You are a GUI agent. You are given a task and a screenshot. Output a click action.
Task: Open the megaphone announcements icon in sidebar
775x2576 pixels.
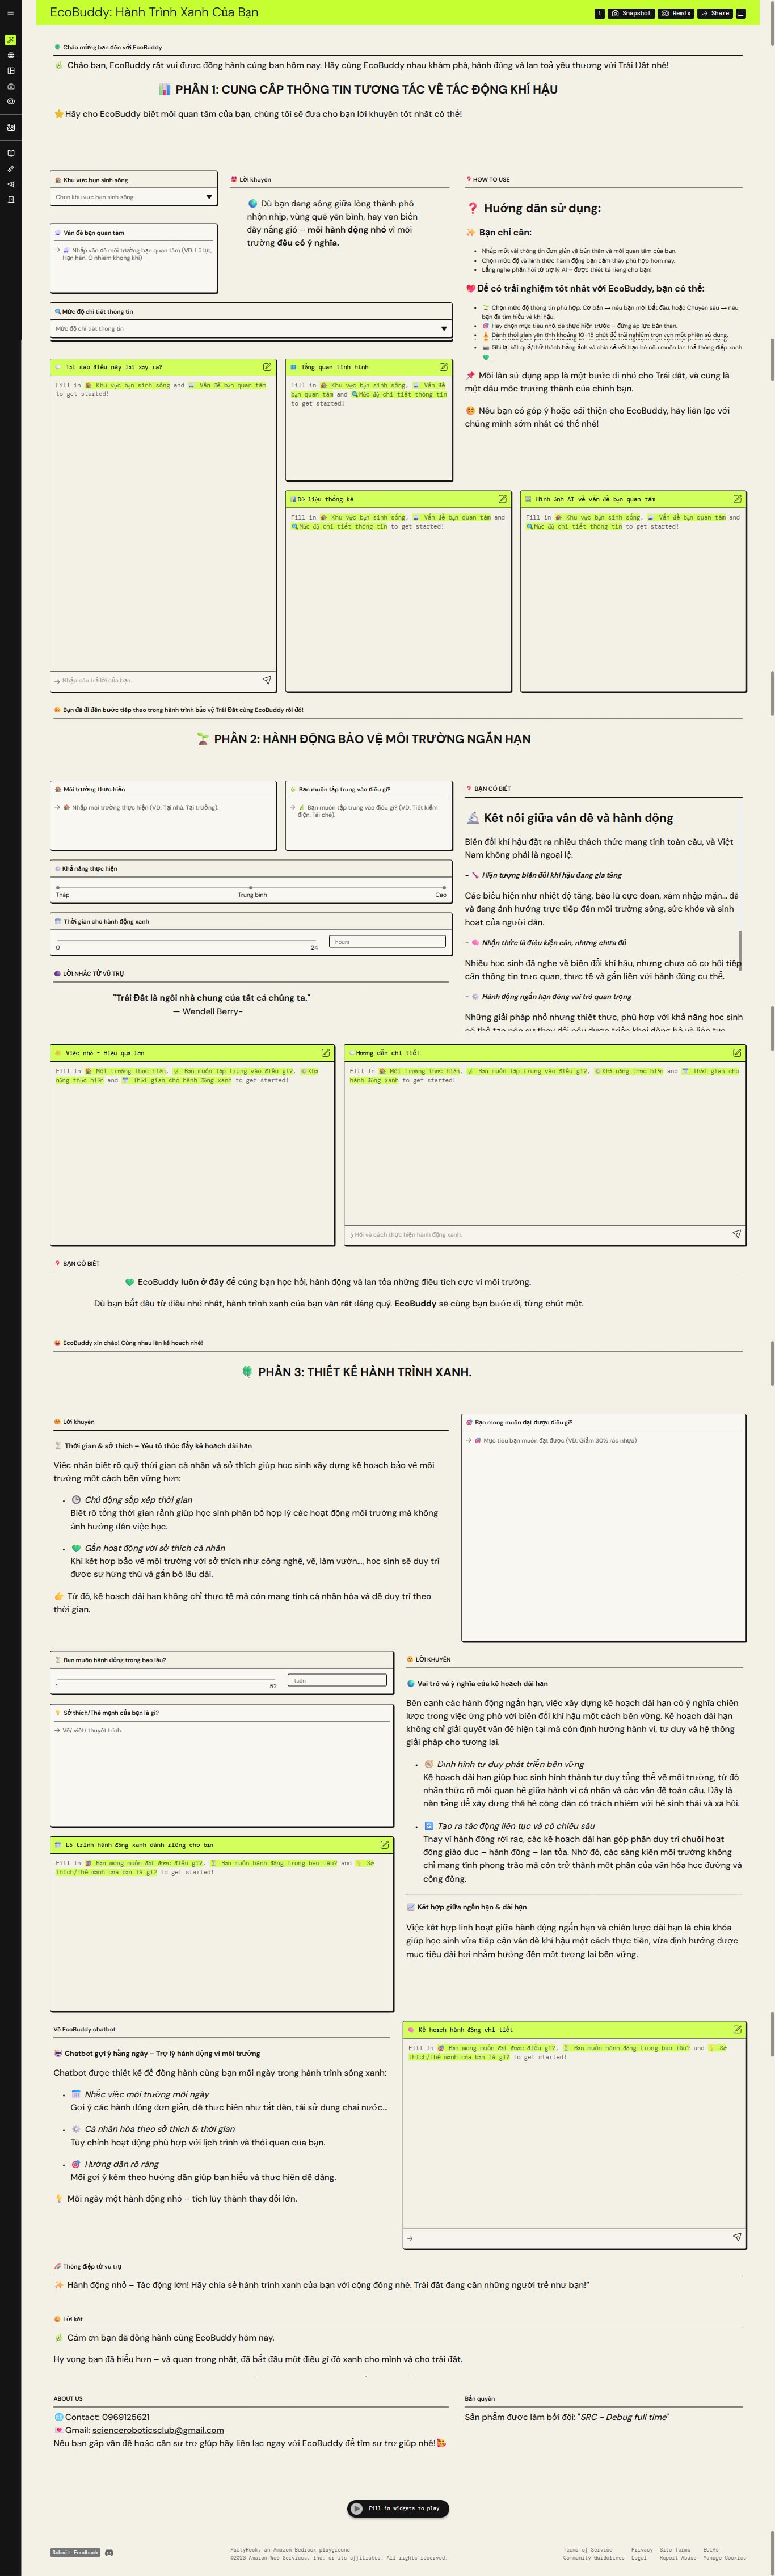click(10, 184)
